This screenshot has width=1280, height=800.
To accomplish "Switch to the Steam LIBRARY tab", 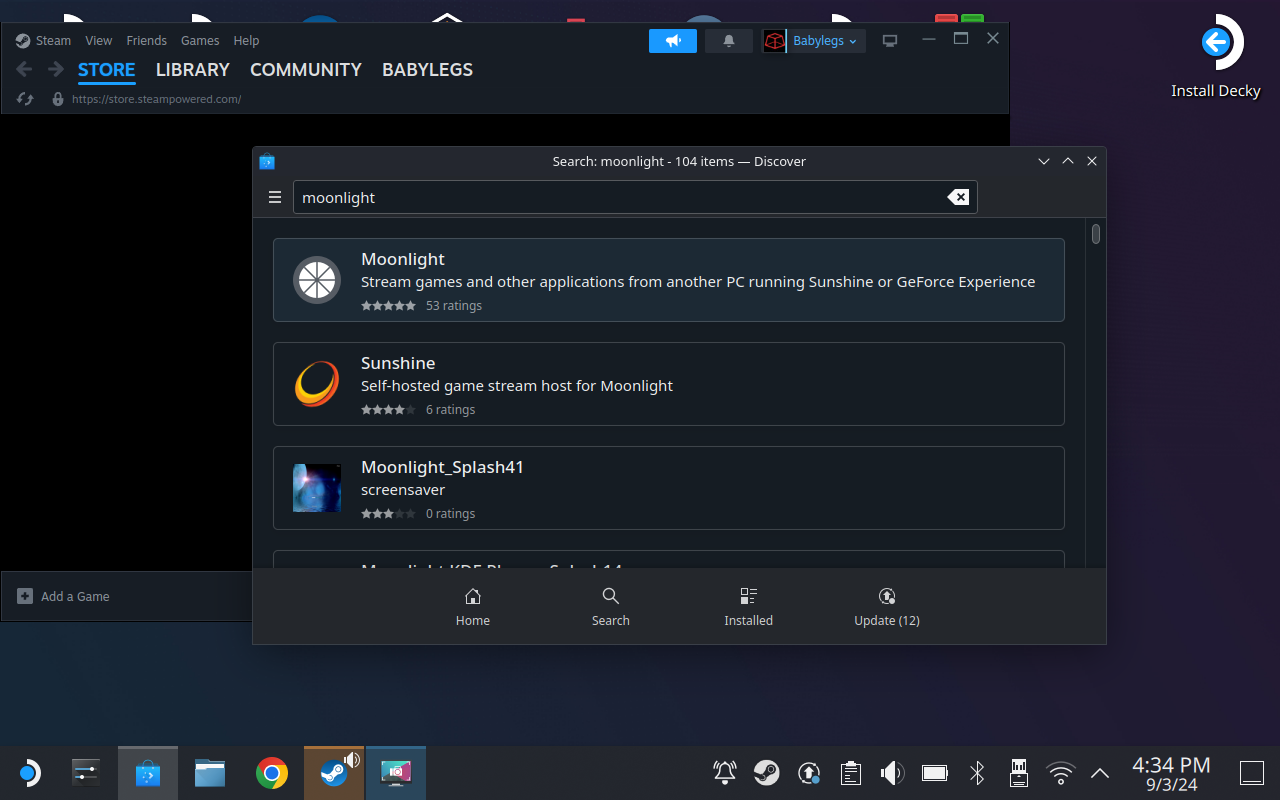I will click(193, 70).
